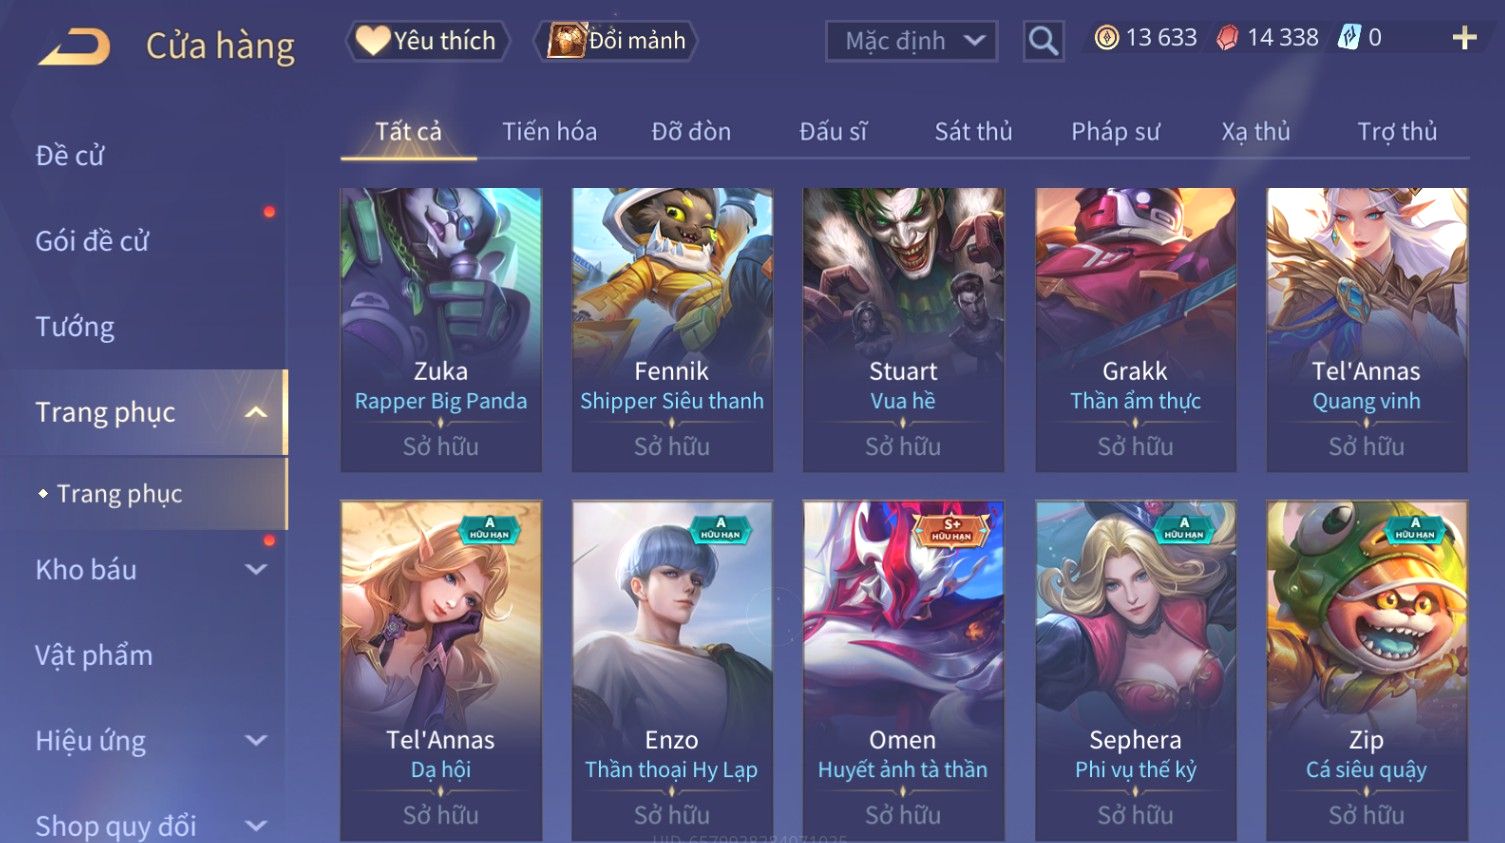Click the gold coin balance icon
Image resolution: width=1505 pixels, height=843 pixels.
(1106, 38)
